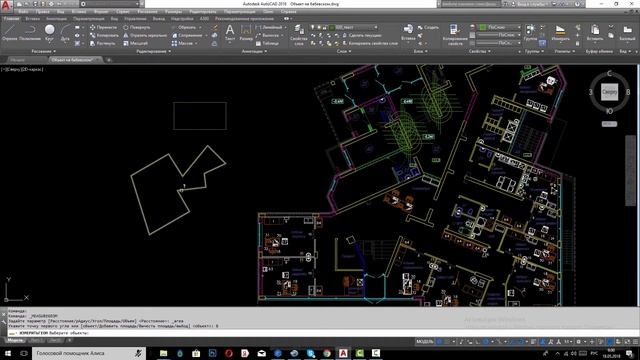Open the Справка menu
640x360 pixels.
coord(288,12)
